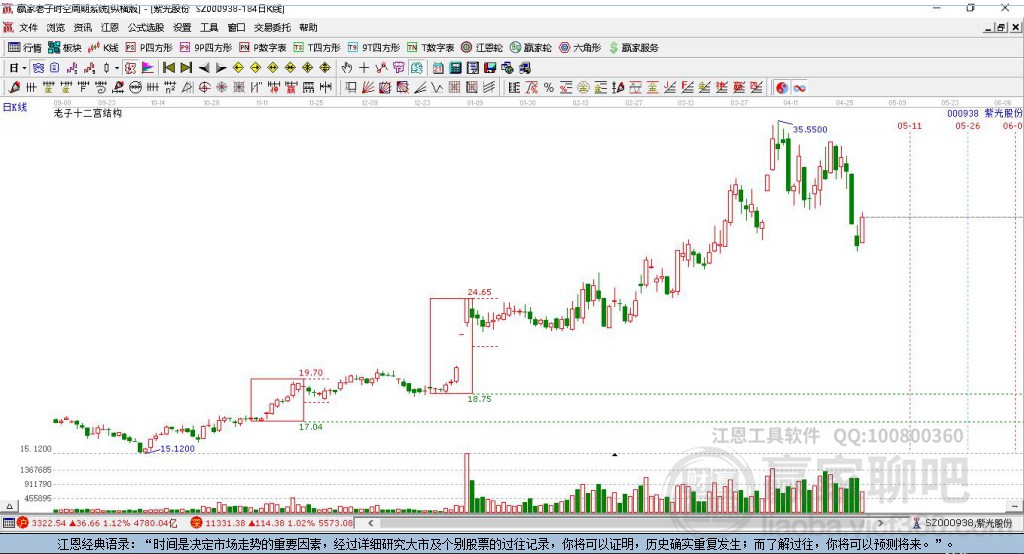The image size is (1024, 554).
Task: Open the 9T四方形 tool
Action: (374, 48)
